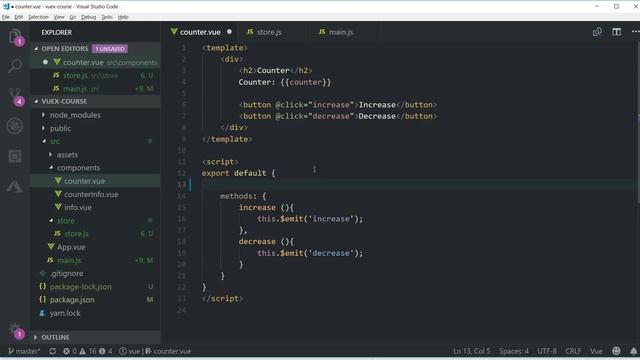The height and width of the screenshot is (360, 640).
Task: Open the Tasks menu
Action: tap(107, 17)
